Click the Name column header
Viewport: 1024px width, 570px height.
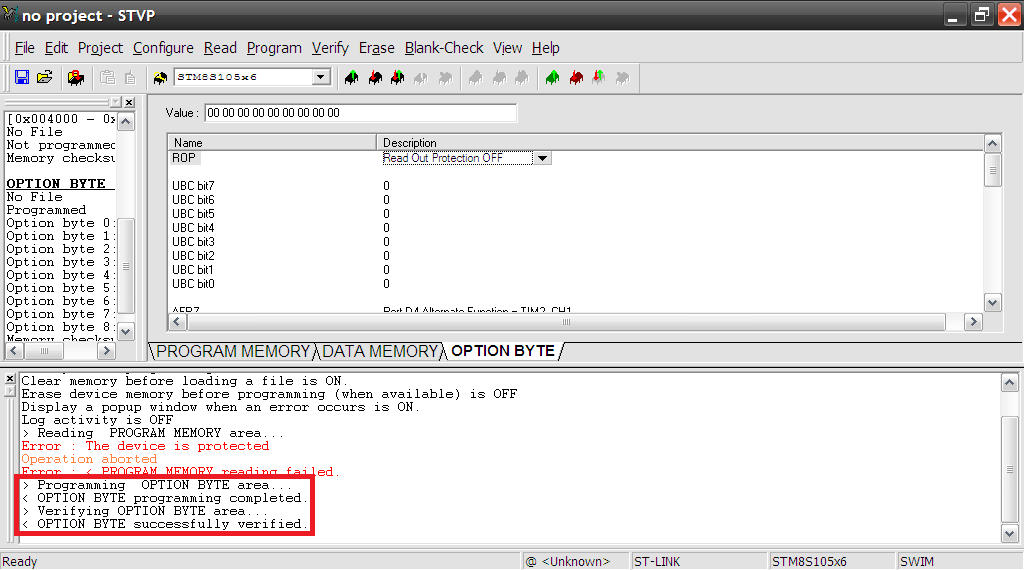click(x=272, y=142)
